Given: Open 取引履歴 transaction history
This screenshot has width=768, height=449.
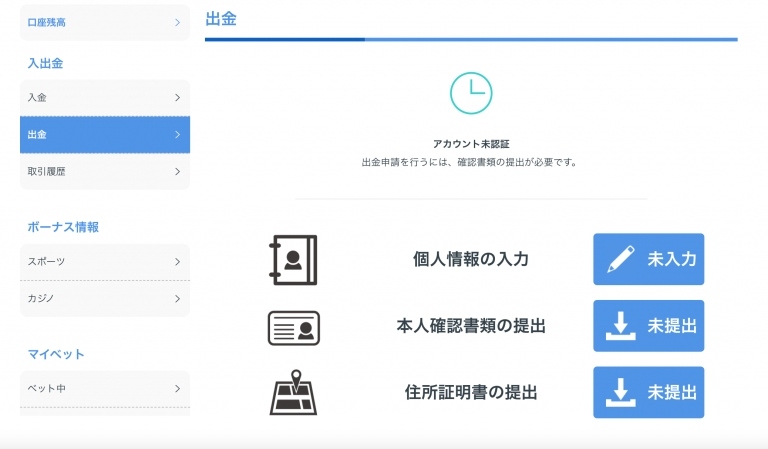Looking at the screenshot, I should 105,171.
